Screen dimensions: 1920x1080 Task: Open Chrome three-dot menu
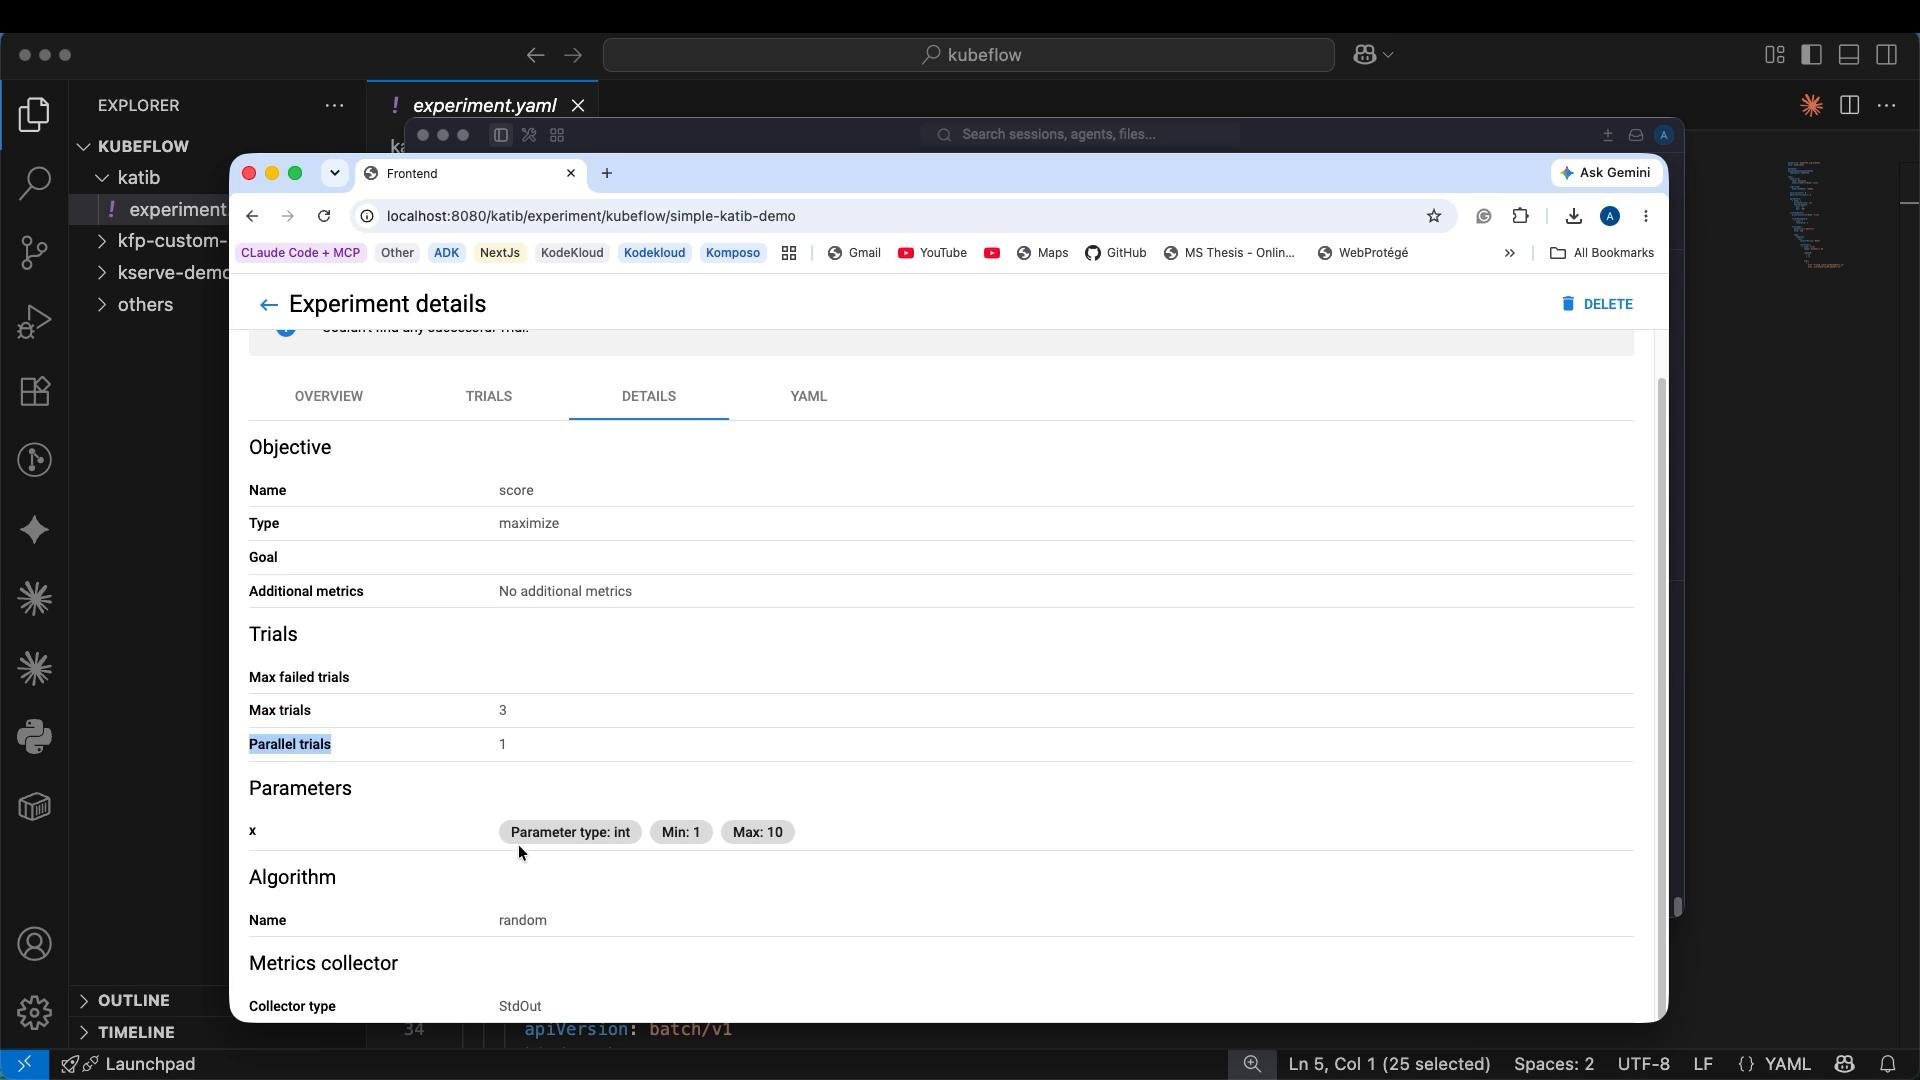tap(1646, 216)
